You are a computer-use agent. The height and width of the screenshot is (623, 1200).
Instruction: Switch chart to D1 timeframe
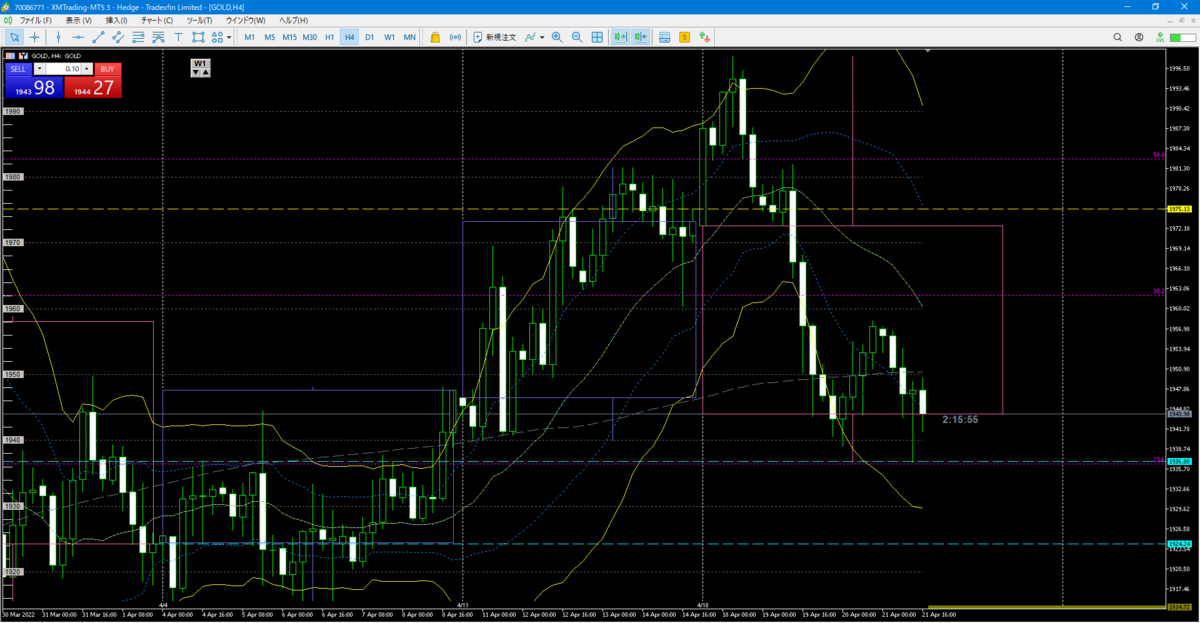[369, 37]
